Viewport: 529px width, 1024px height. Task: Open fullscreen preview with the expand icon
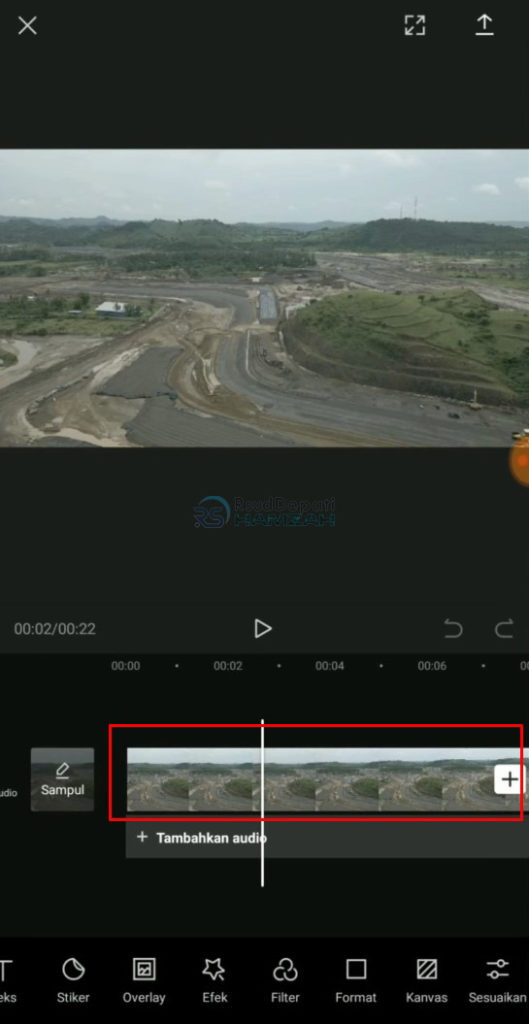coord(414,25)
